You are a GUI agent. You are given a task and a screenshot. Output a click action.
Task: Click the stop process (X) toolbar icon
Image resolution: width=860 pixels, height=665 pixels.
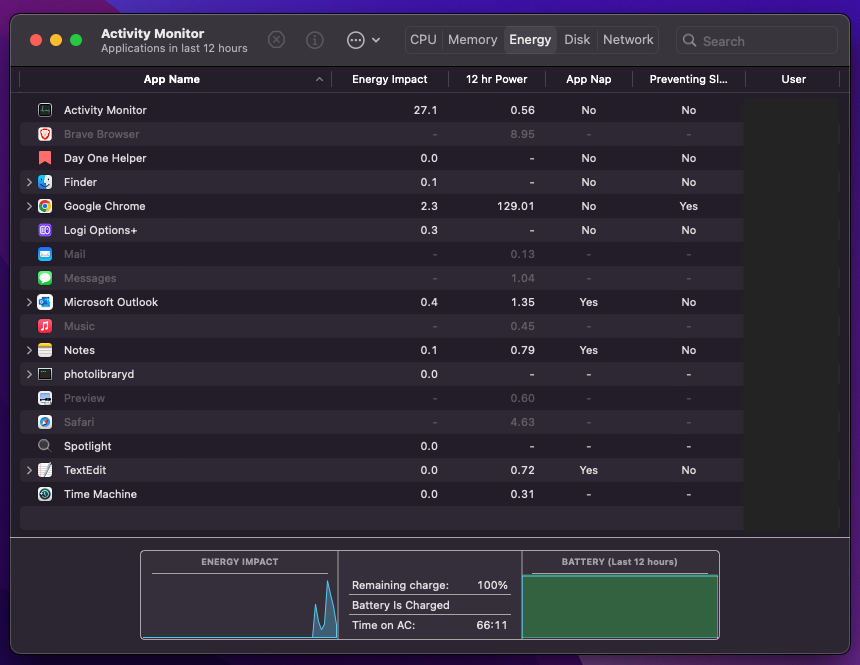pyautogui.click(x=276, y=40)
